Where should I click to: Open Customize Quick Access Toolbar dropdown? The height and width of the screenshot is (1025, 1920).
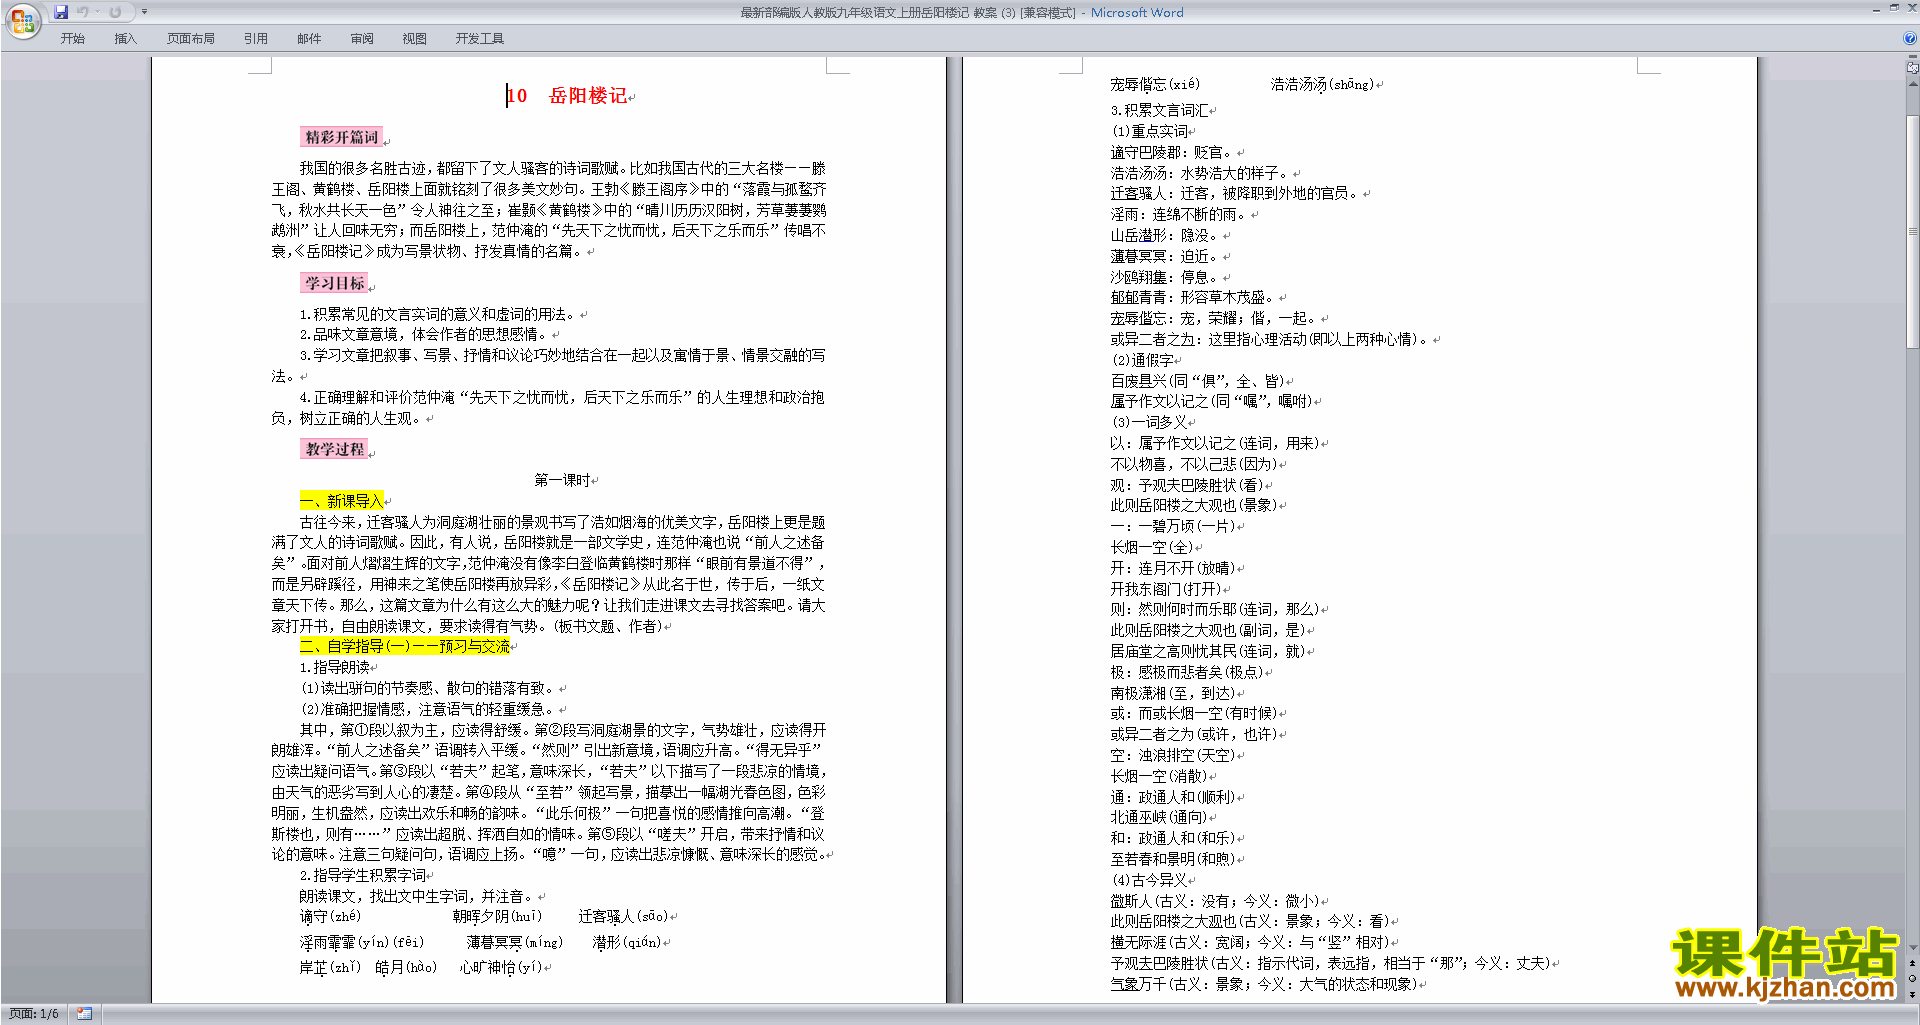pos(144,12)
